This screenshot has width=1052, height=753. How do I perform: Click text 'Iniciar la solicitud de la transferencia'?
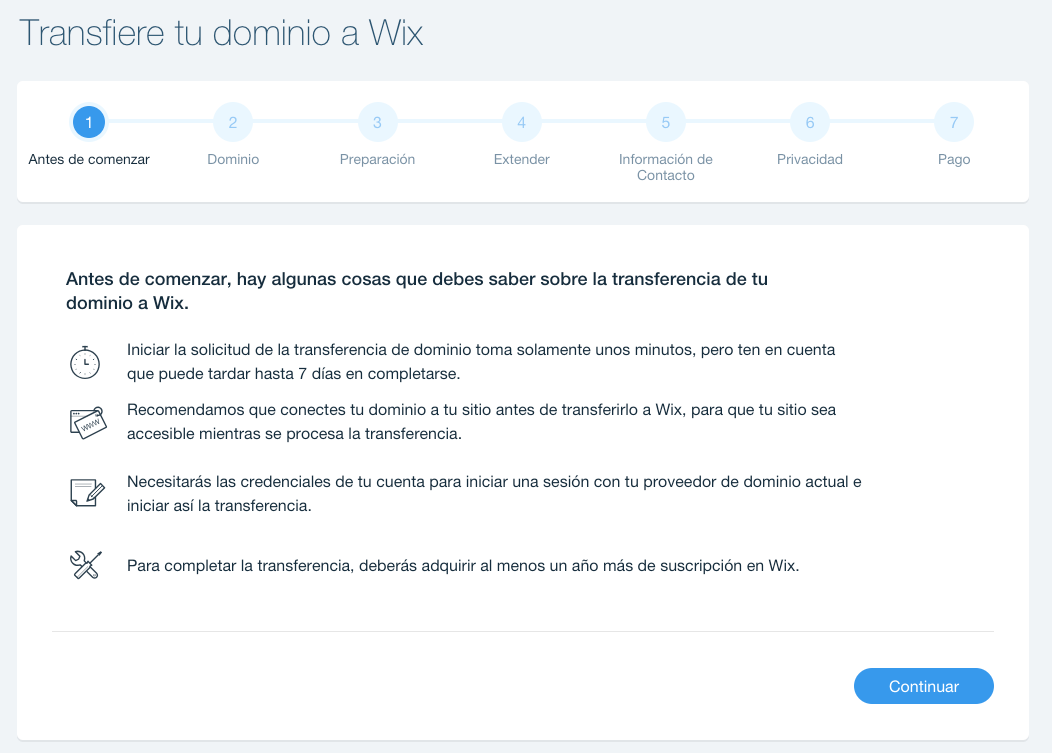(x=481, y=362)
